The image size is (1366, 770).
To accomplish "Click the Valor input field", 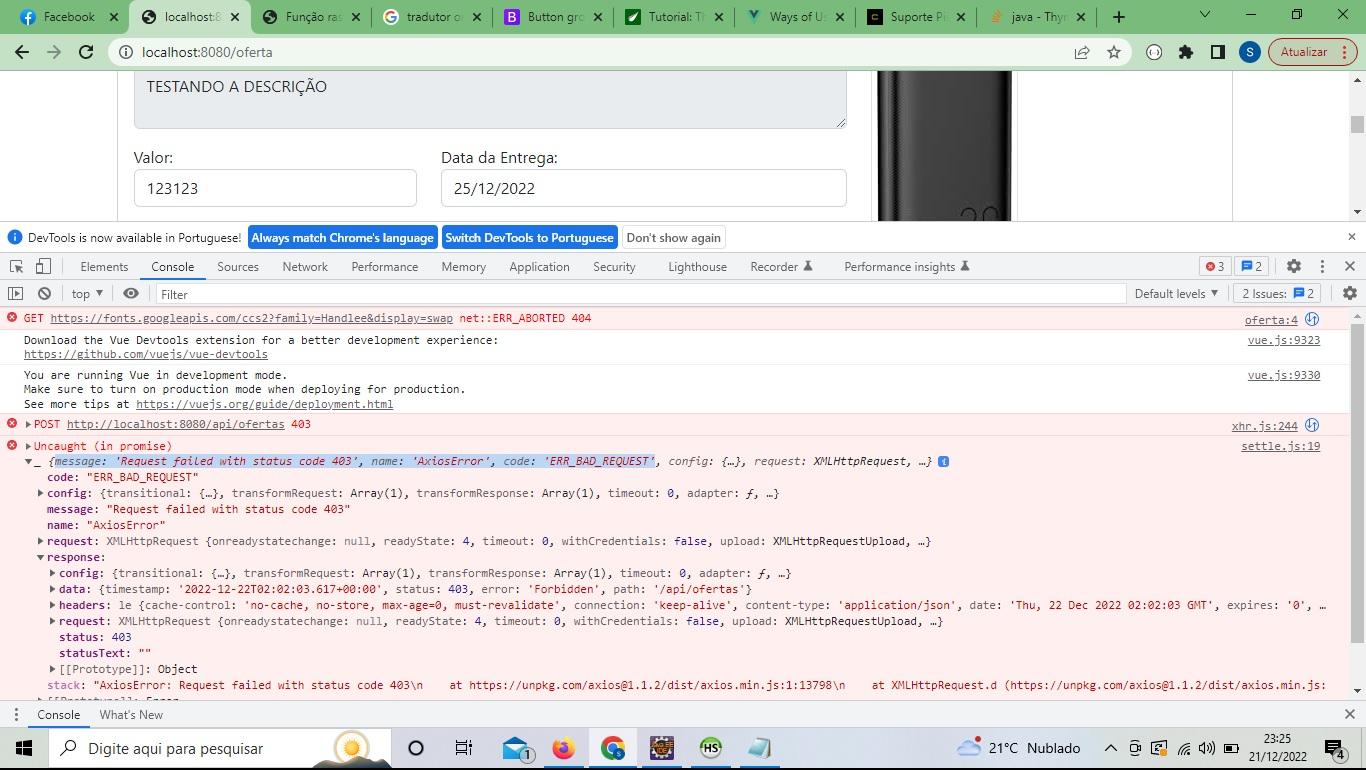I will [275, 188].
